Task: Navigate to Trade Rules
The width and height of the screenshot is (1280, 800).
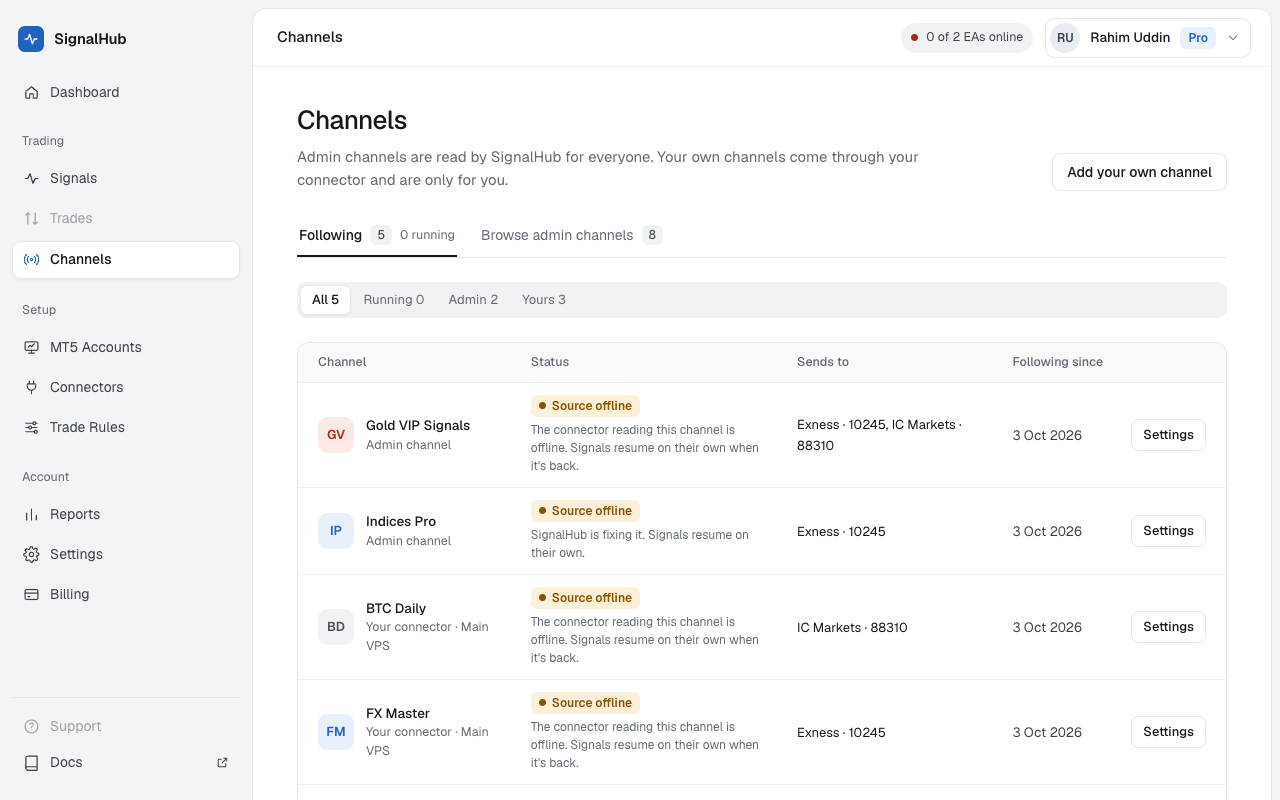Action: pyautogui.click(x=126, y=427)
